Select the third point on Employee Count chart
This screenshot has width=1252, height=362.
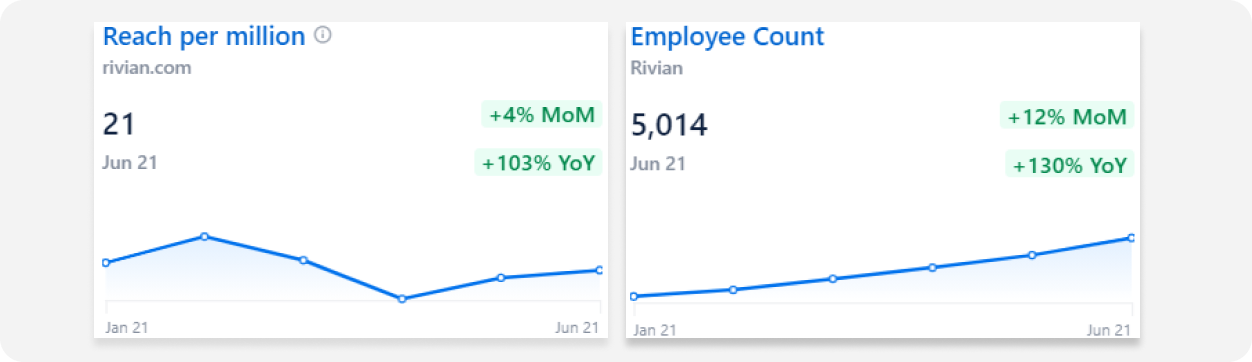(x=833, y=279)
